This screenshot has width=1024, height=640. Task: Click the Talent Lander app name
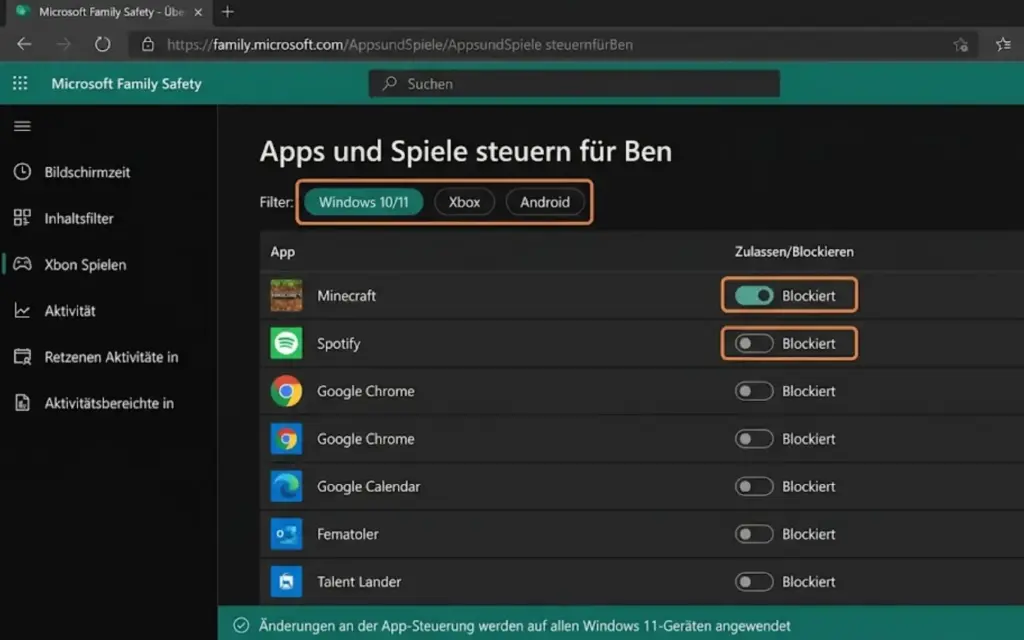359,581
